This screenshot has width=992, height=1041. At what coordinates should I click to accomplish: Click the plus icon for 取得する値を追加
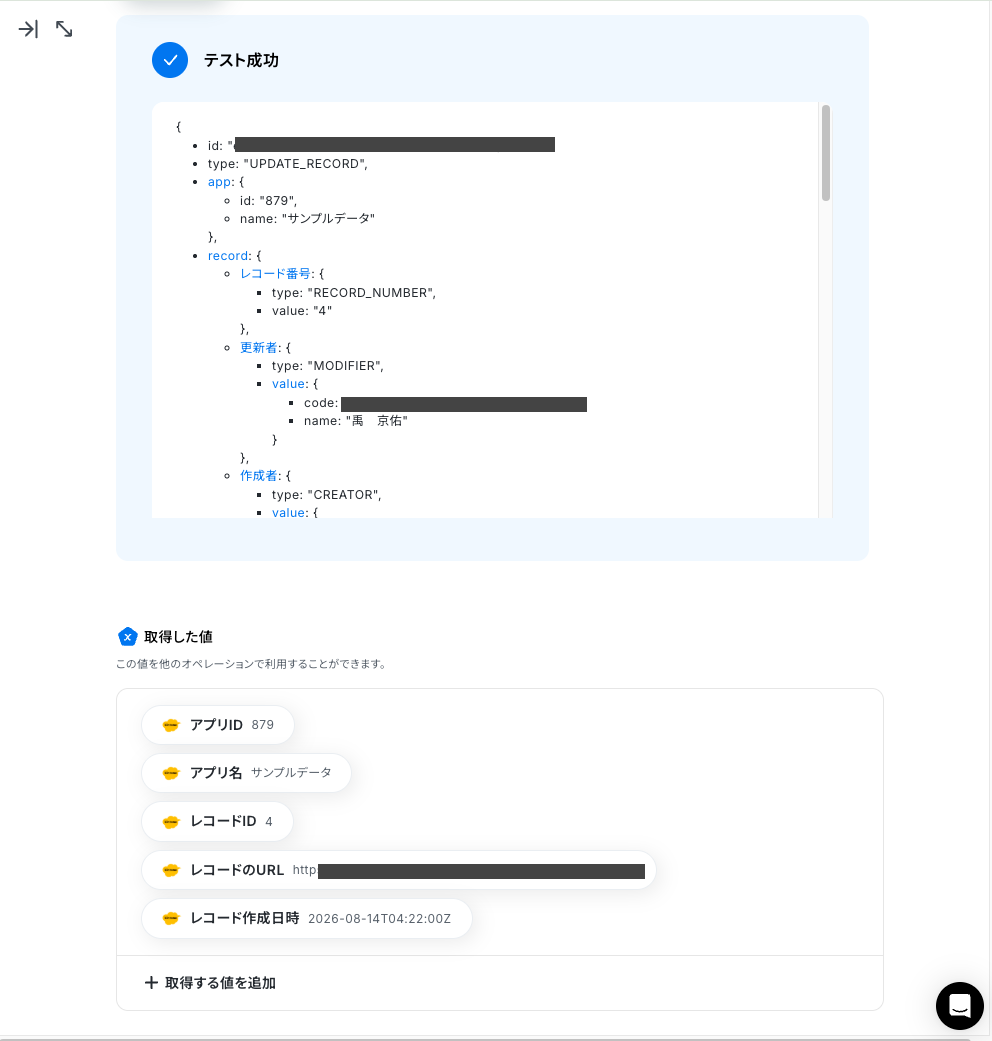tap(151, 983)
